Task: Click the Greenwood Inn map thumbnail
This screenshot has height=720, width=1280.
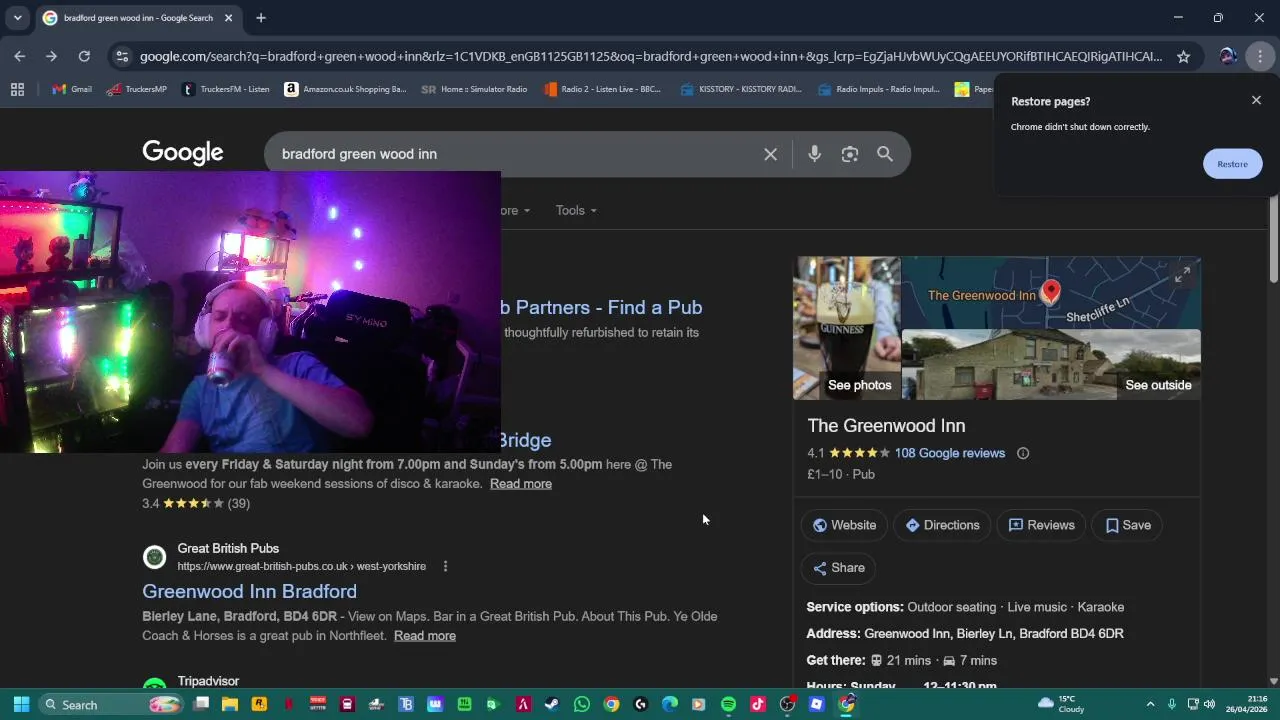Action: (1051, 292)
